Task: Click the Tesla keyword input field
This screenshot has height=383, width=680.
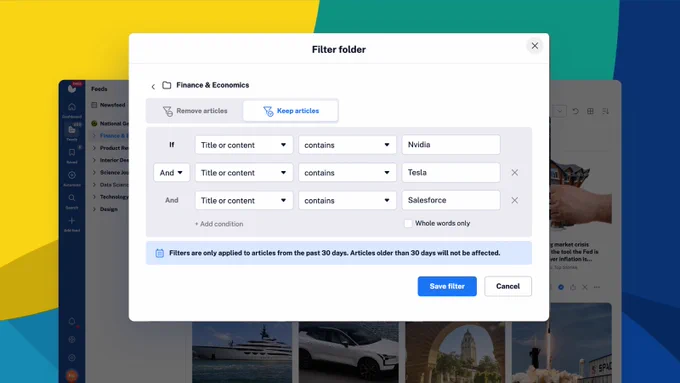Action: click(x=451, y=172)
